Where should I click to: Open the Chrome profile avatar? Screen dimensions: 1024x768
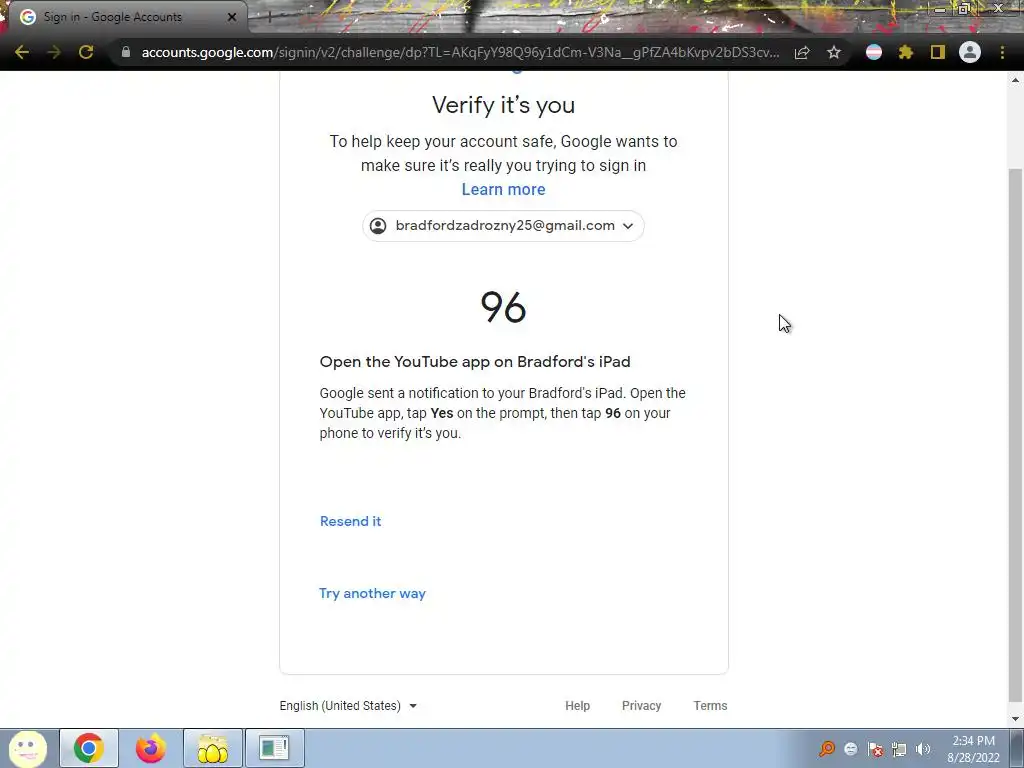(970, 52)
